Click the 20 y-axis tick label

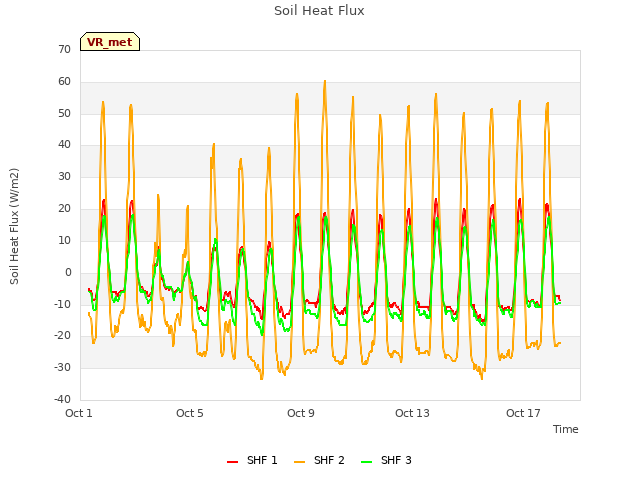point(64,208)
